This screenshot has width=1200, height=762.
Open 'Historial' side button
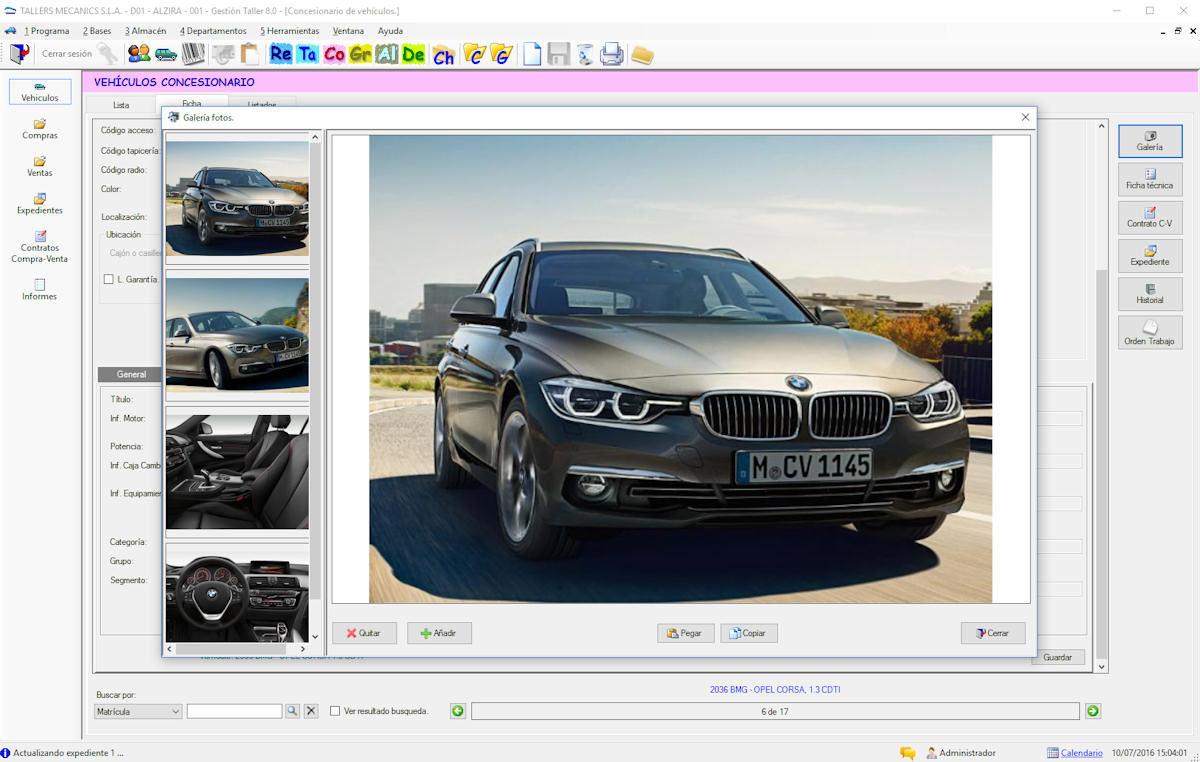point(1150,294)
